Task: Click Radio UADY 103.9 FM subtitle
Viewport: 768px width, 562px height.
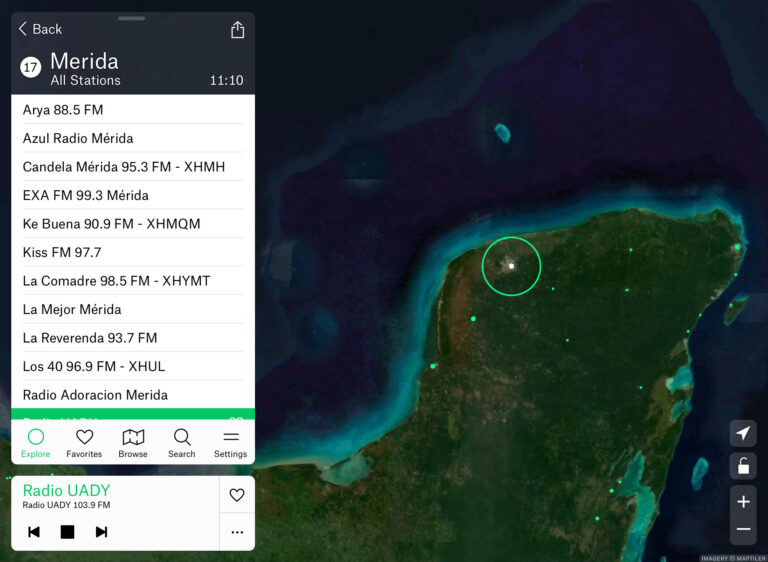Action: (66, 505)
